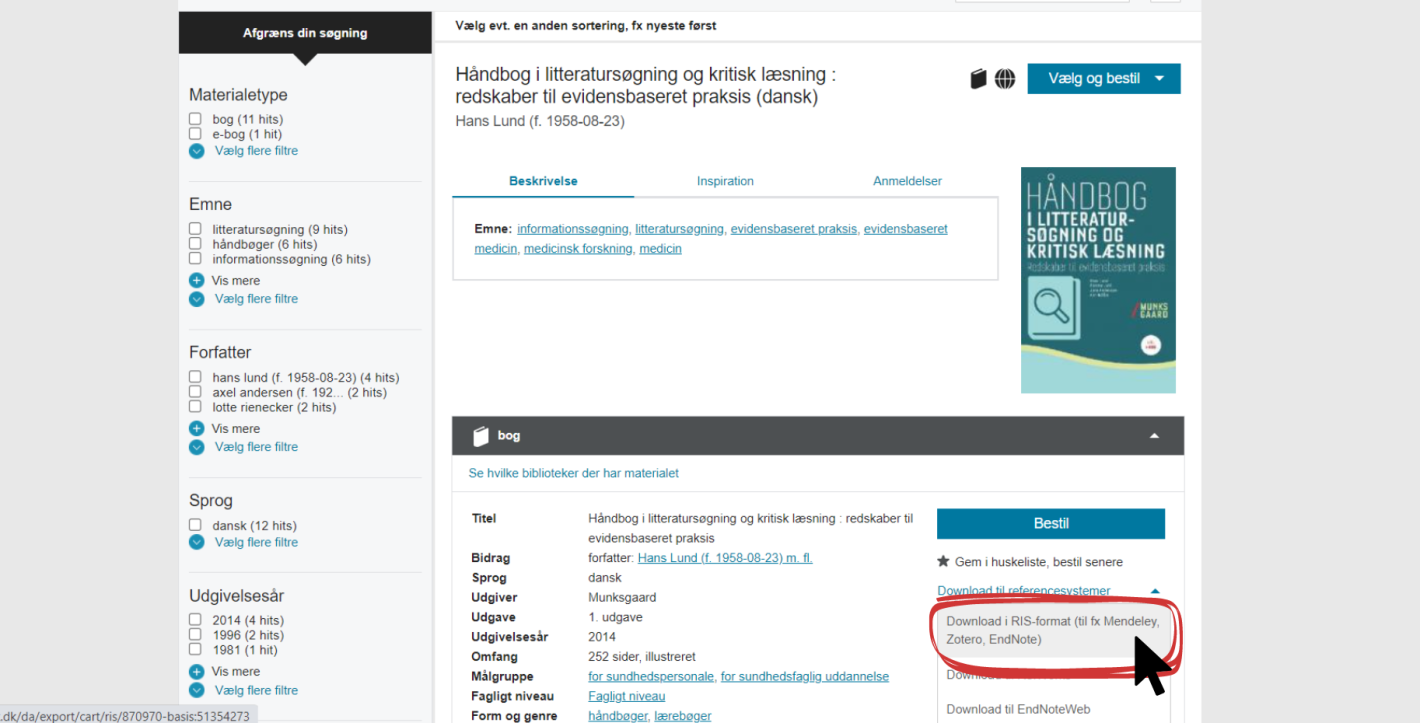Viewport: 1420px width, 723px height.
Task: Tick the lotte rienecker (2 hits) checkbox
Action: (195, 408)
